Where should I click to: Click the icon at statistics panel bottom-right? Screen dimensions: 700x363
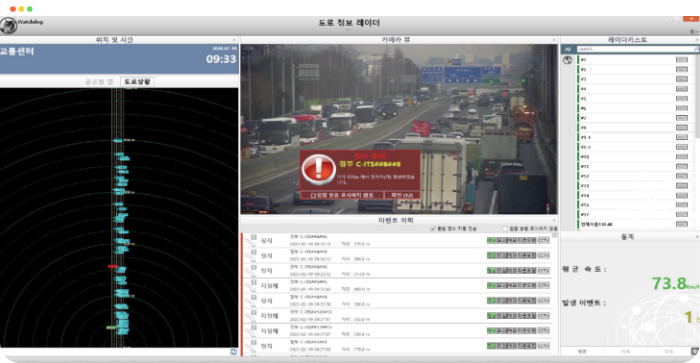[x=695, y=351]
